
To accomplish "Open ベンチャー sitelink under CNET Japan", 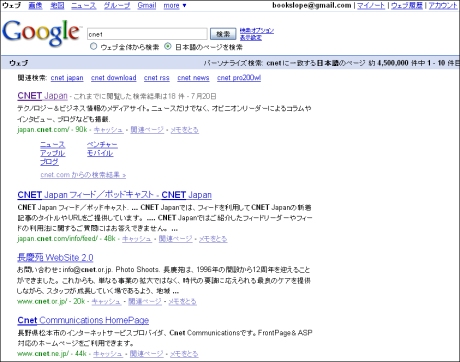I will coord(102,145).
